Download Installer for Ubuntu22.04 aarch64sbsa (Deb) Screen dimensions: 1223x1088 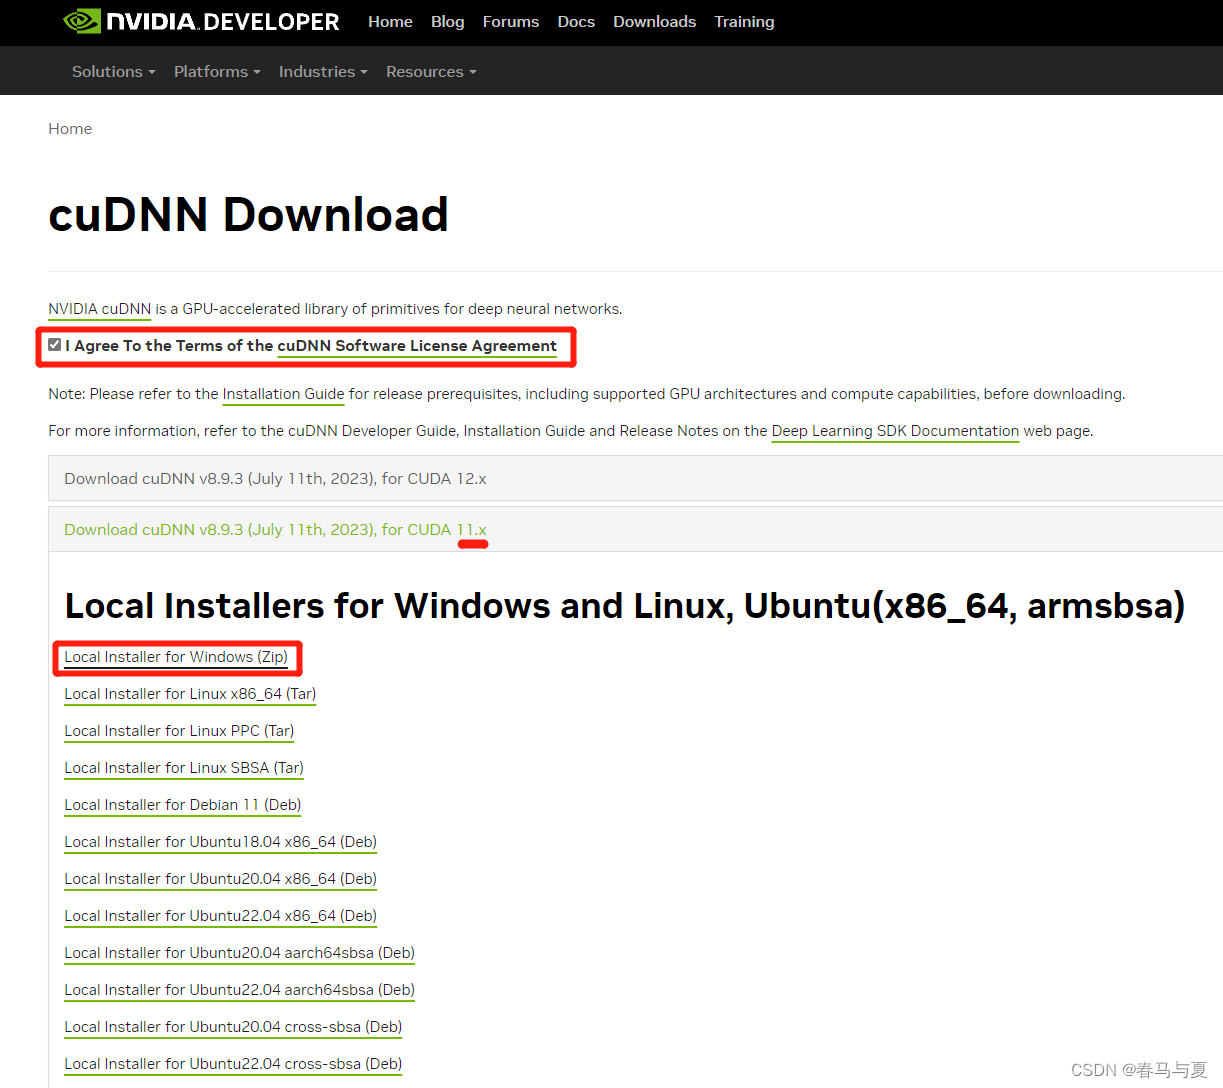[240, 990]
